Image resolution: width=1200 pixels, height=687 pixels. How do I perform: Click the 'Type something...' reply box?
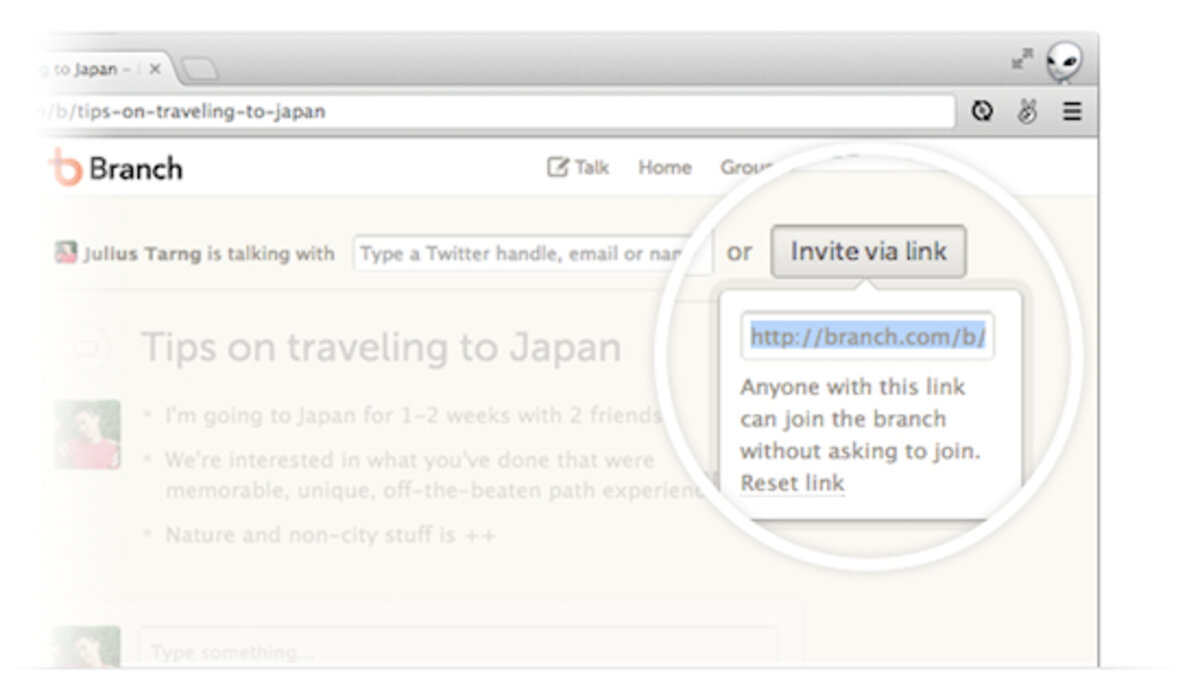click(x=456, y=652)
